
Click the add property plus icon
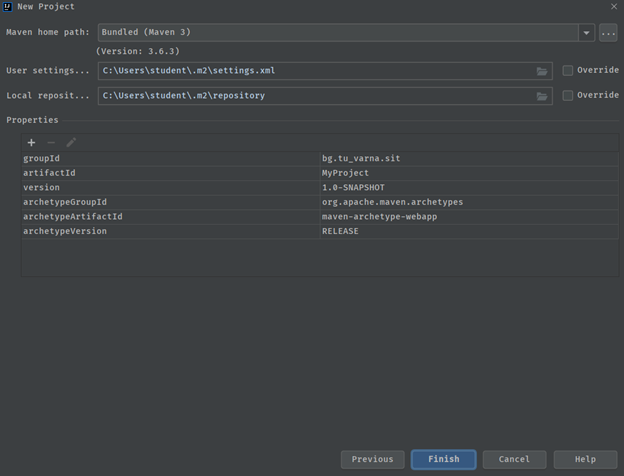(x=31, y=143)
